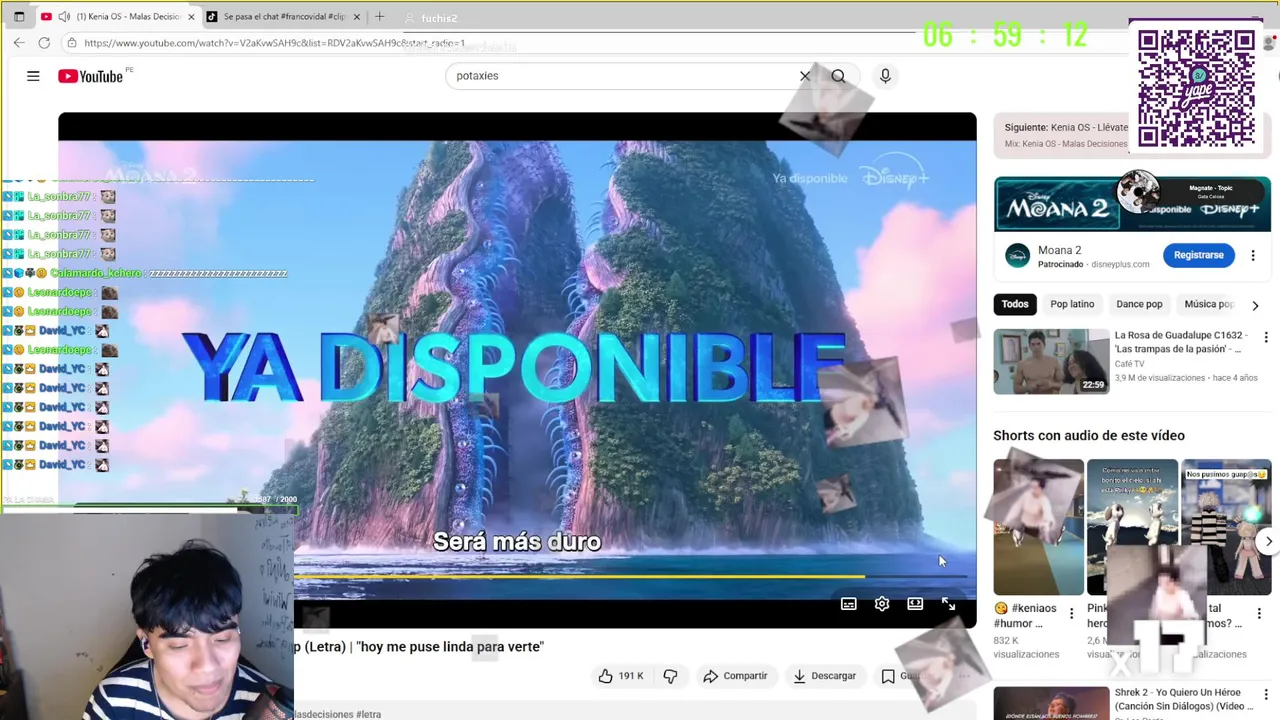The image size is (1280, 720).
Task: Click the Moana 2 advertiser round logo
Action: 1017,255
